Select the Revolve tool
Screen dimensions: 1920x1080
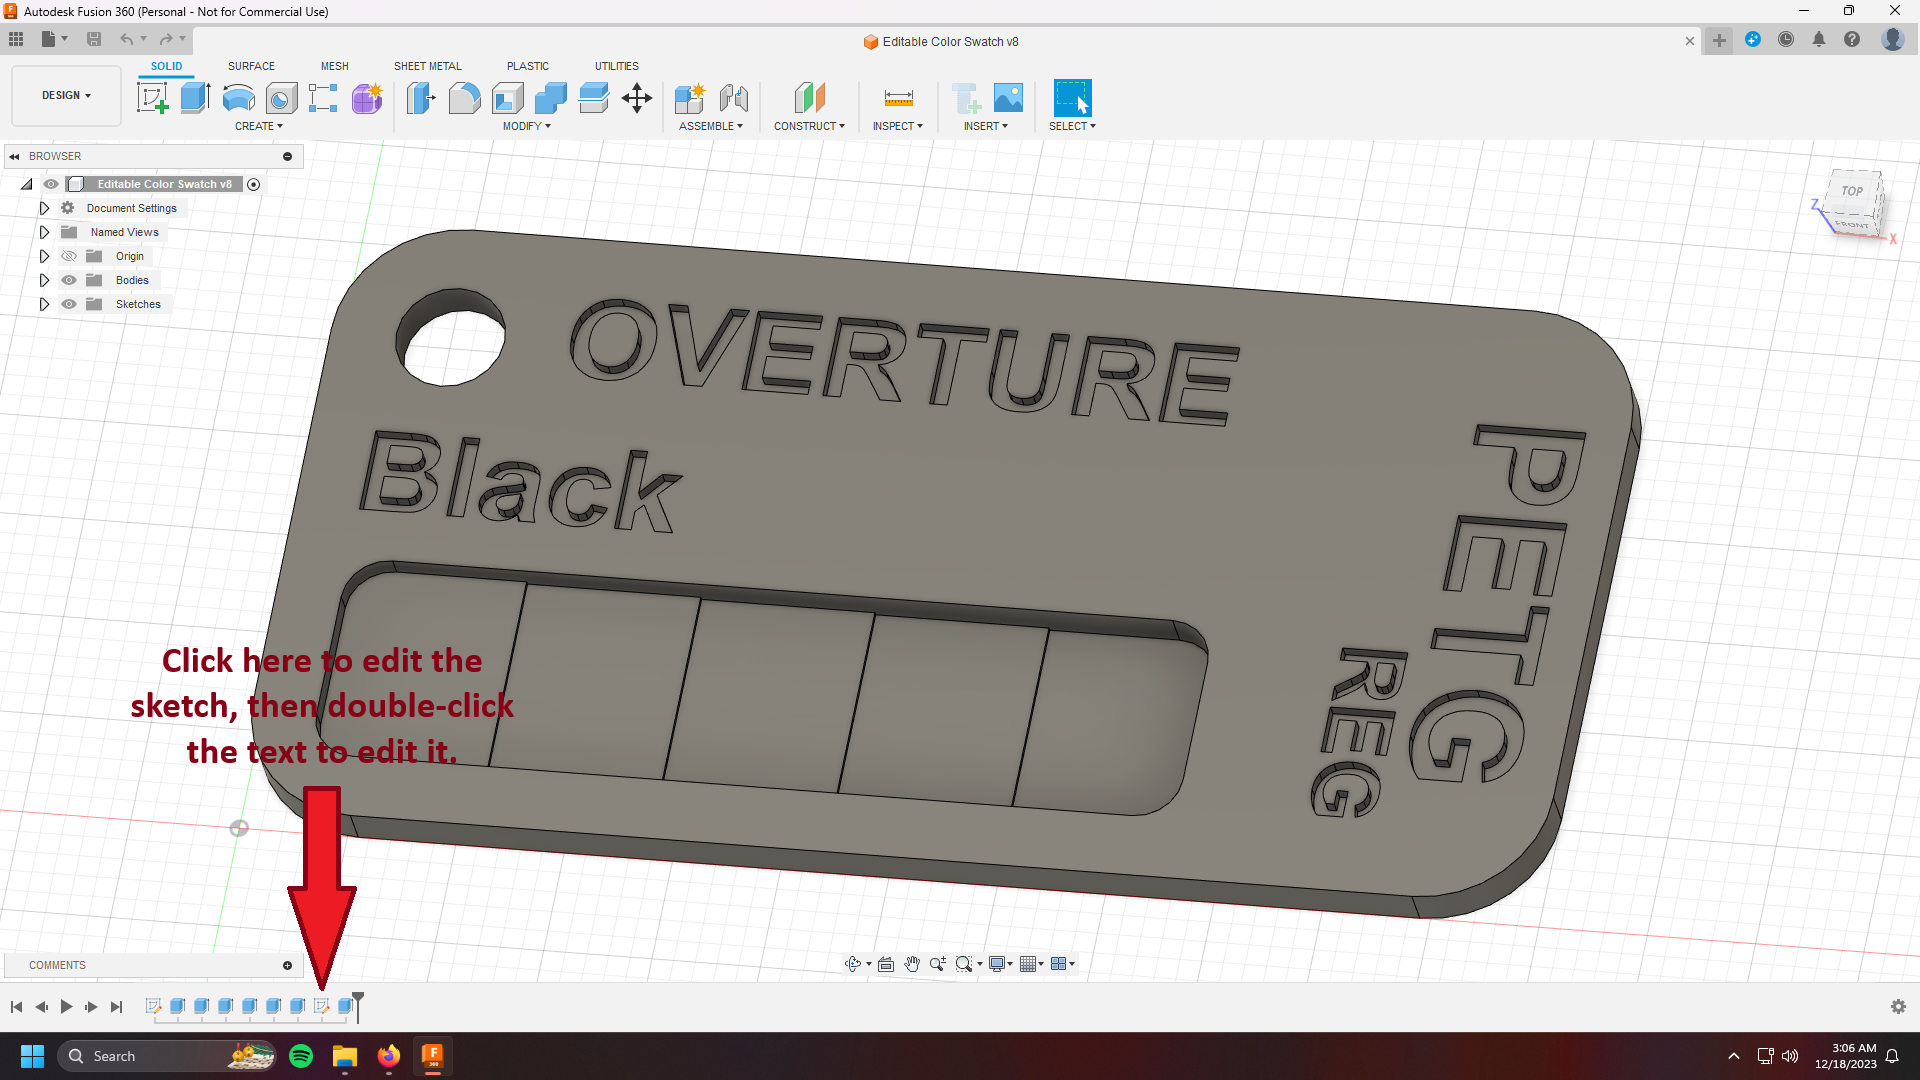pyautogui.click(x=238, y=98)
